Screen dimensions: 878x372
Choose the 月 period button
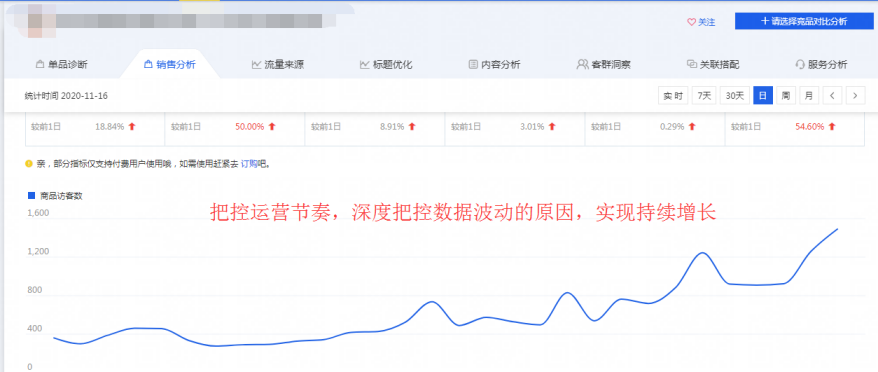pos(809,96)
